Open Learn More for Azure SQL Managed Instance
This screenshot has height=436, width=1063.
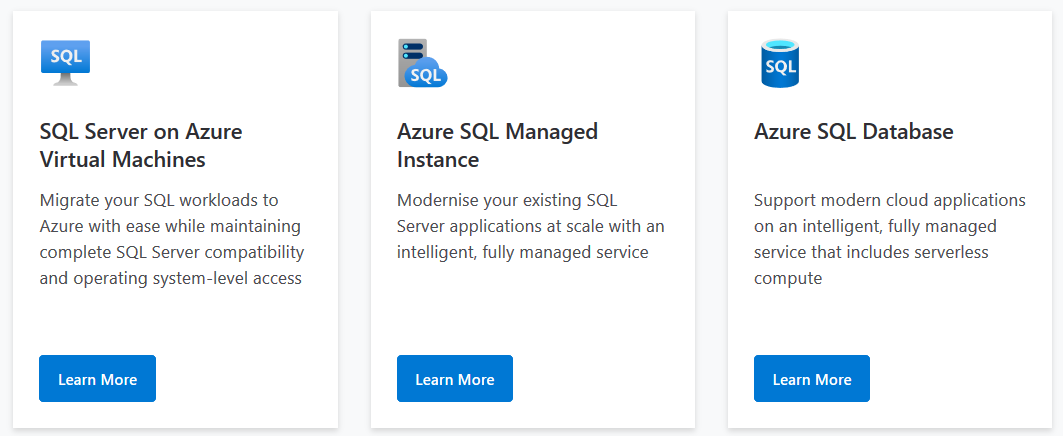click(x=454, y=379)
